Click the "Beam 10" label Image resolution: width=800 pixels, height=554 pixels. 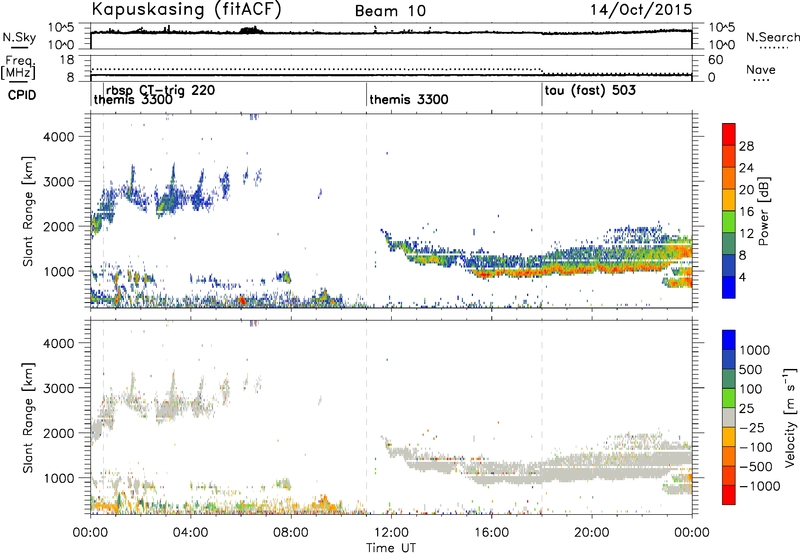coord(390,11)
